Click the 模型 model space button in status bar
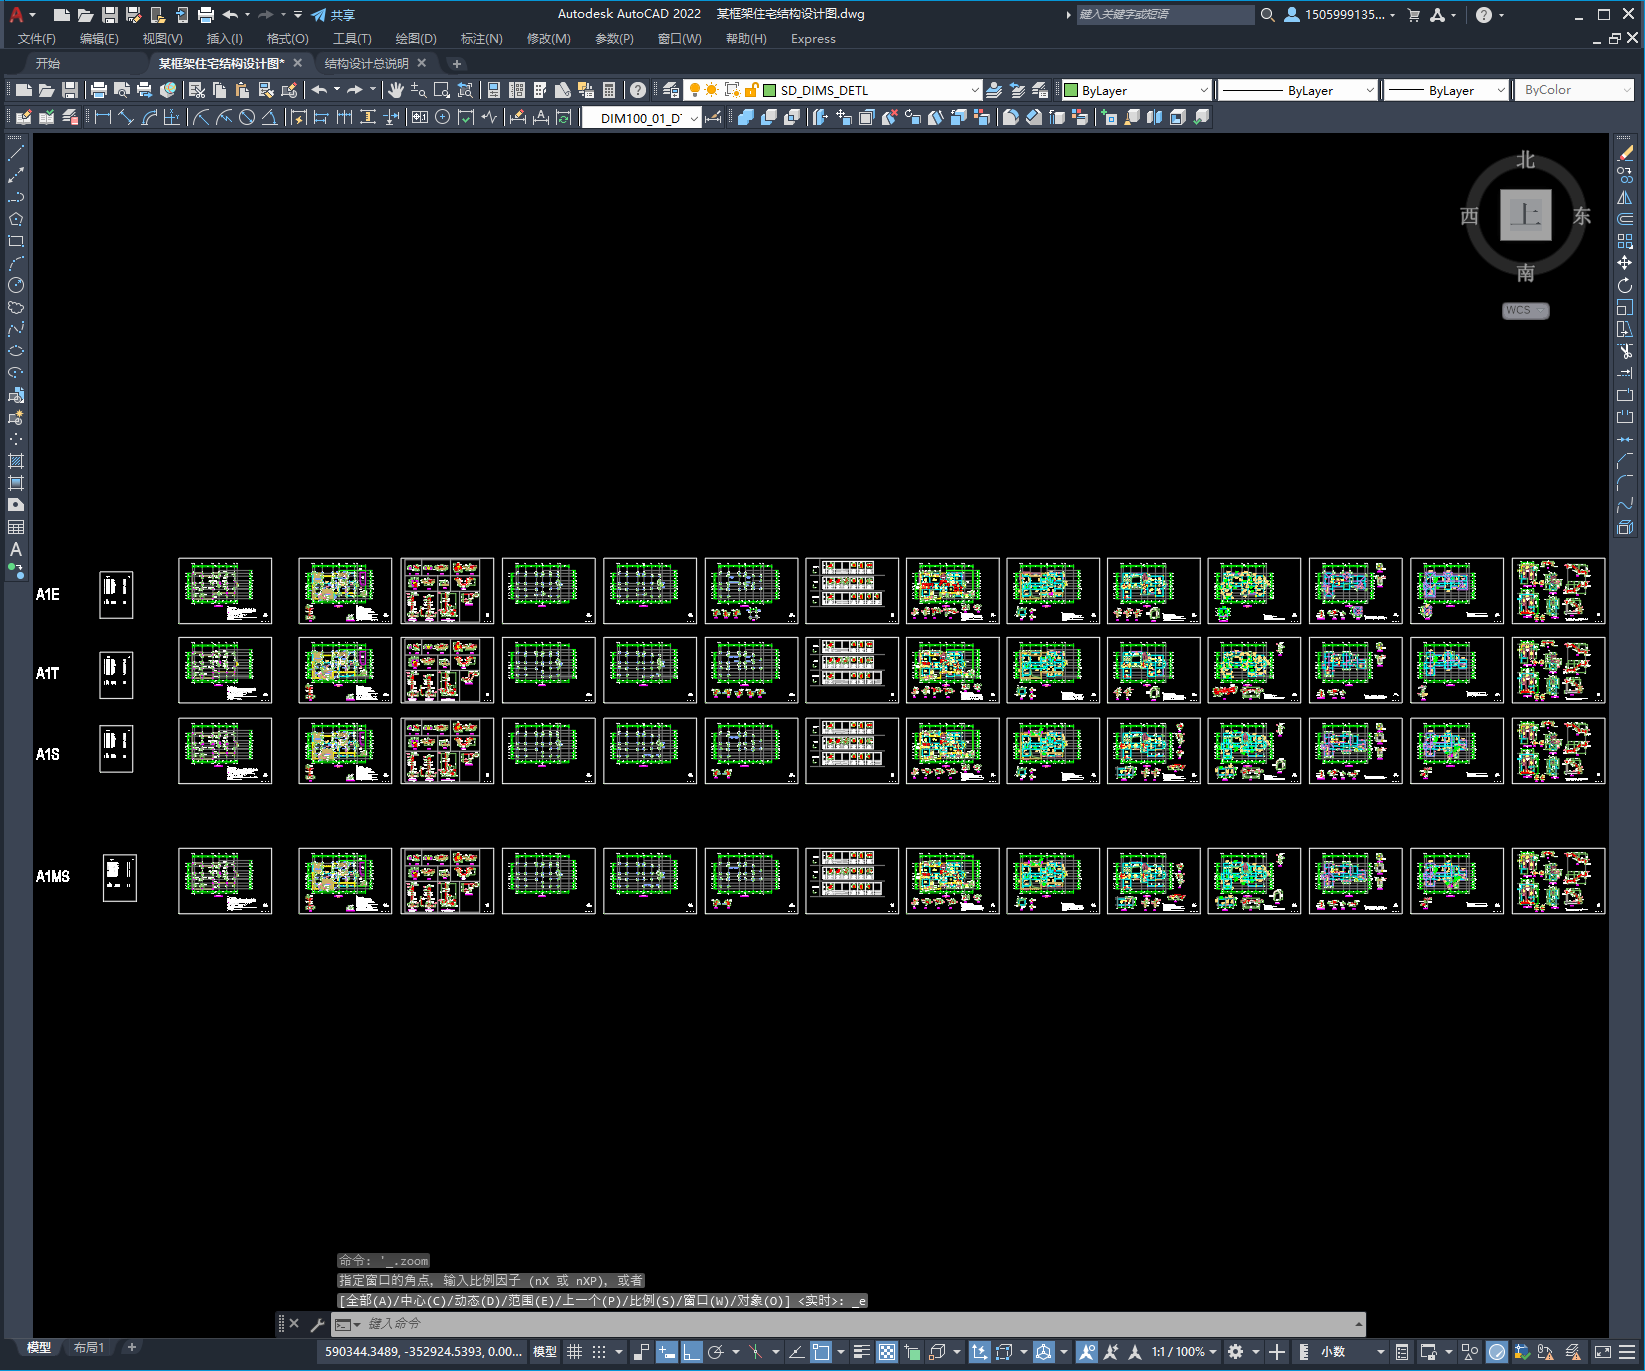 click(x=545, y=1352)
